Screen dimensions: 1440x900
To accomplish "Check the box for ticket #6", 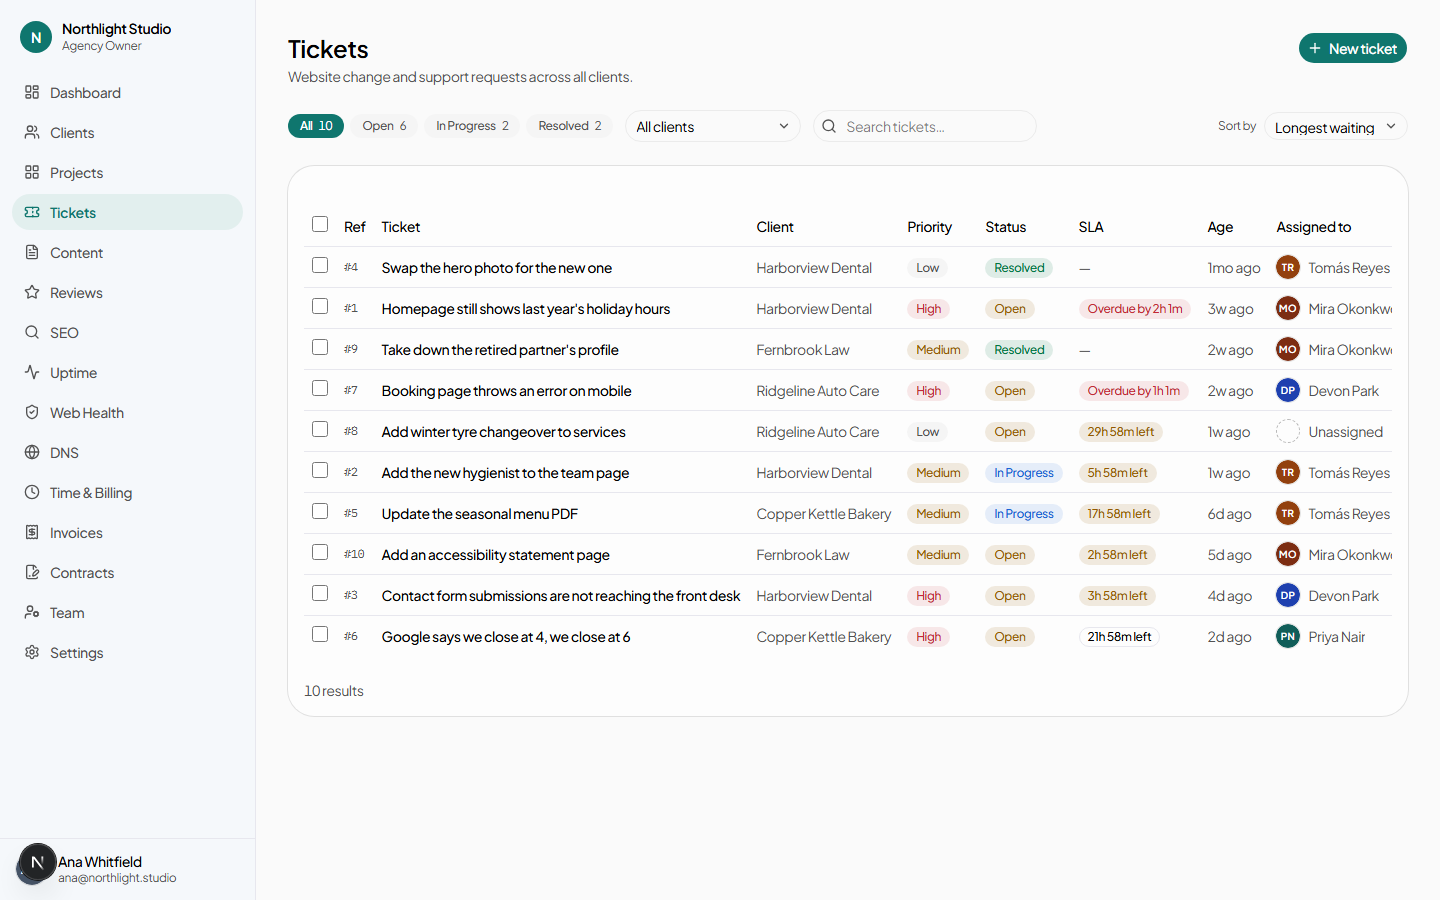I will (320, 634).
